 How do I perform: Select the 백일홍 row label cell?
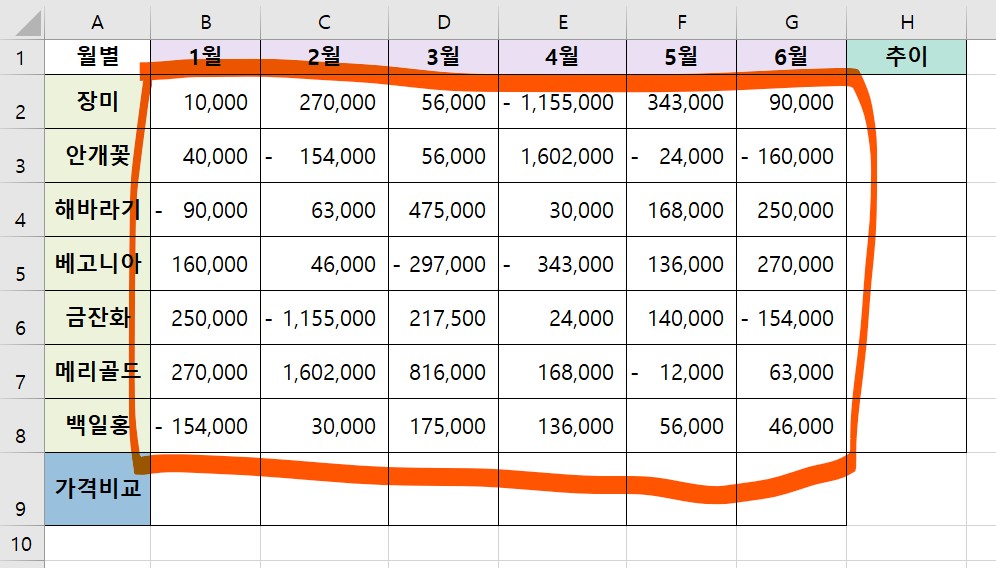(x=97, y=426)
